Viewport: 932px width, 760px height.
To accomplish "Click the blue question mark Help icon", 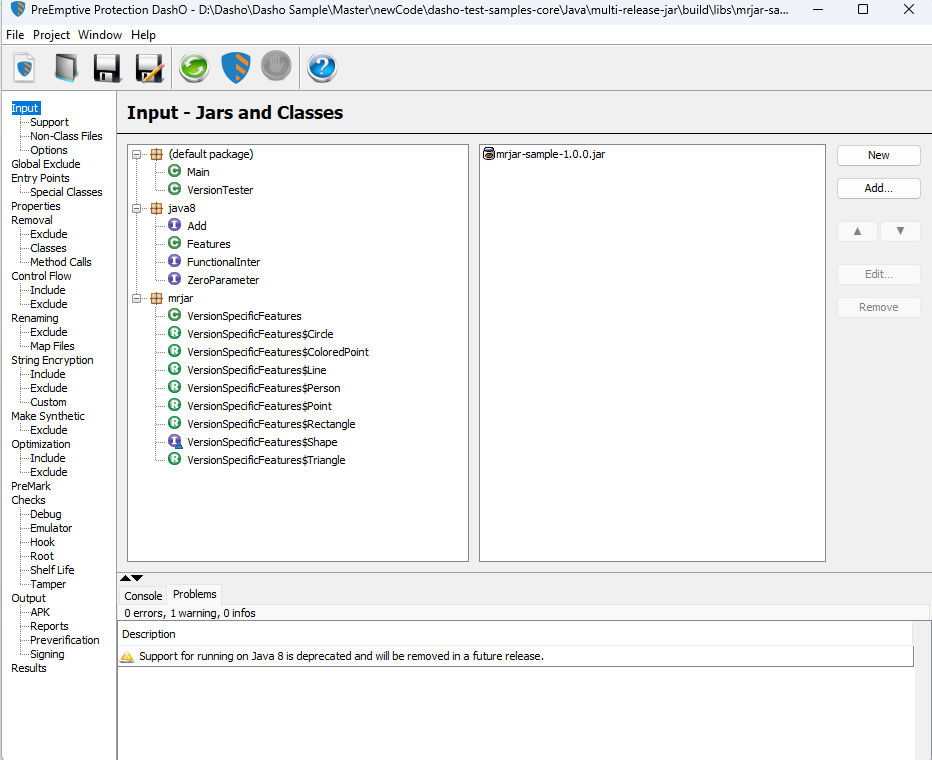I will coord(322,67).
